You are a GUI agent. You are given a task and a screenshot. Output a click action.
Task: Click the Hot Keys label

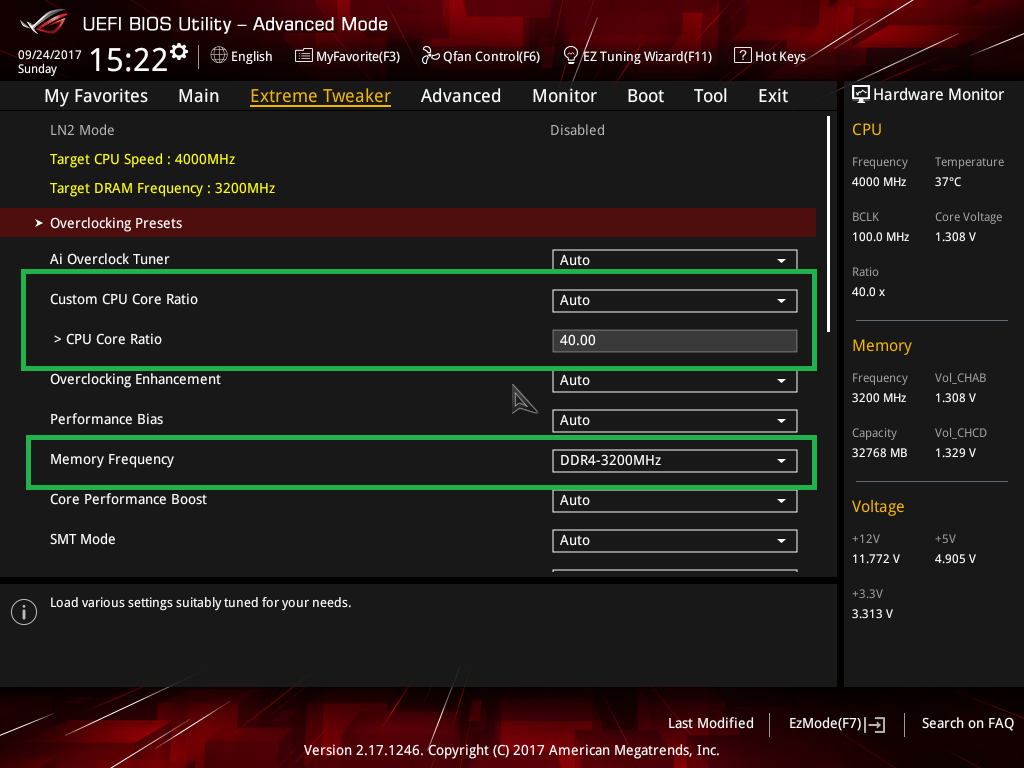[780, 56]
